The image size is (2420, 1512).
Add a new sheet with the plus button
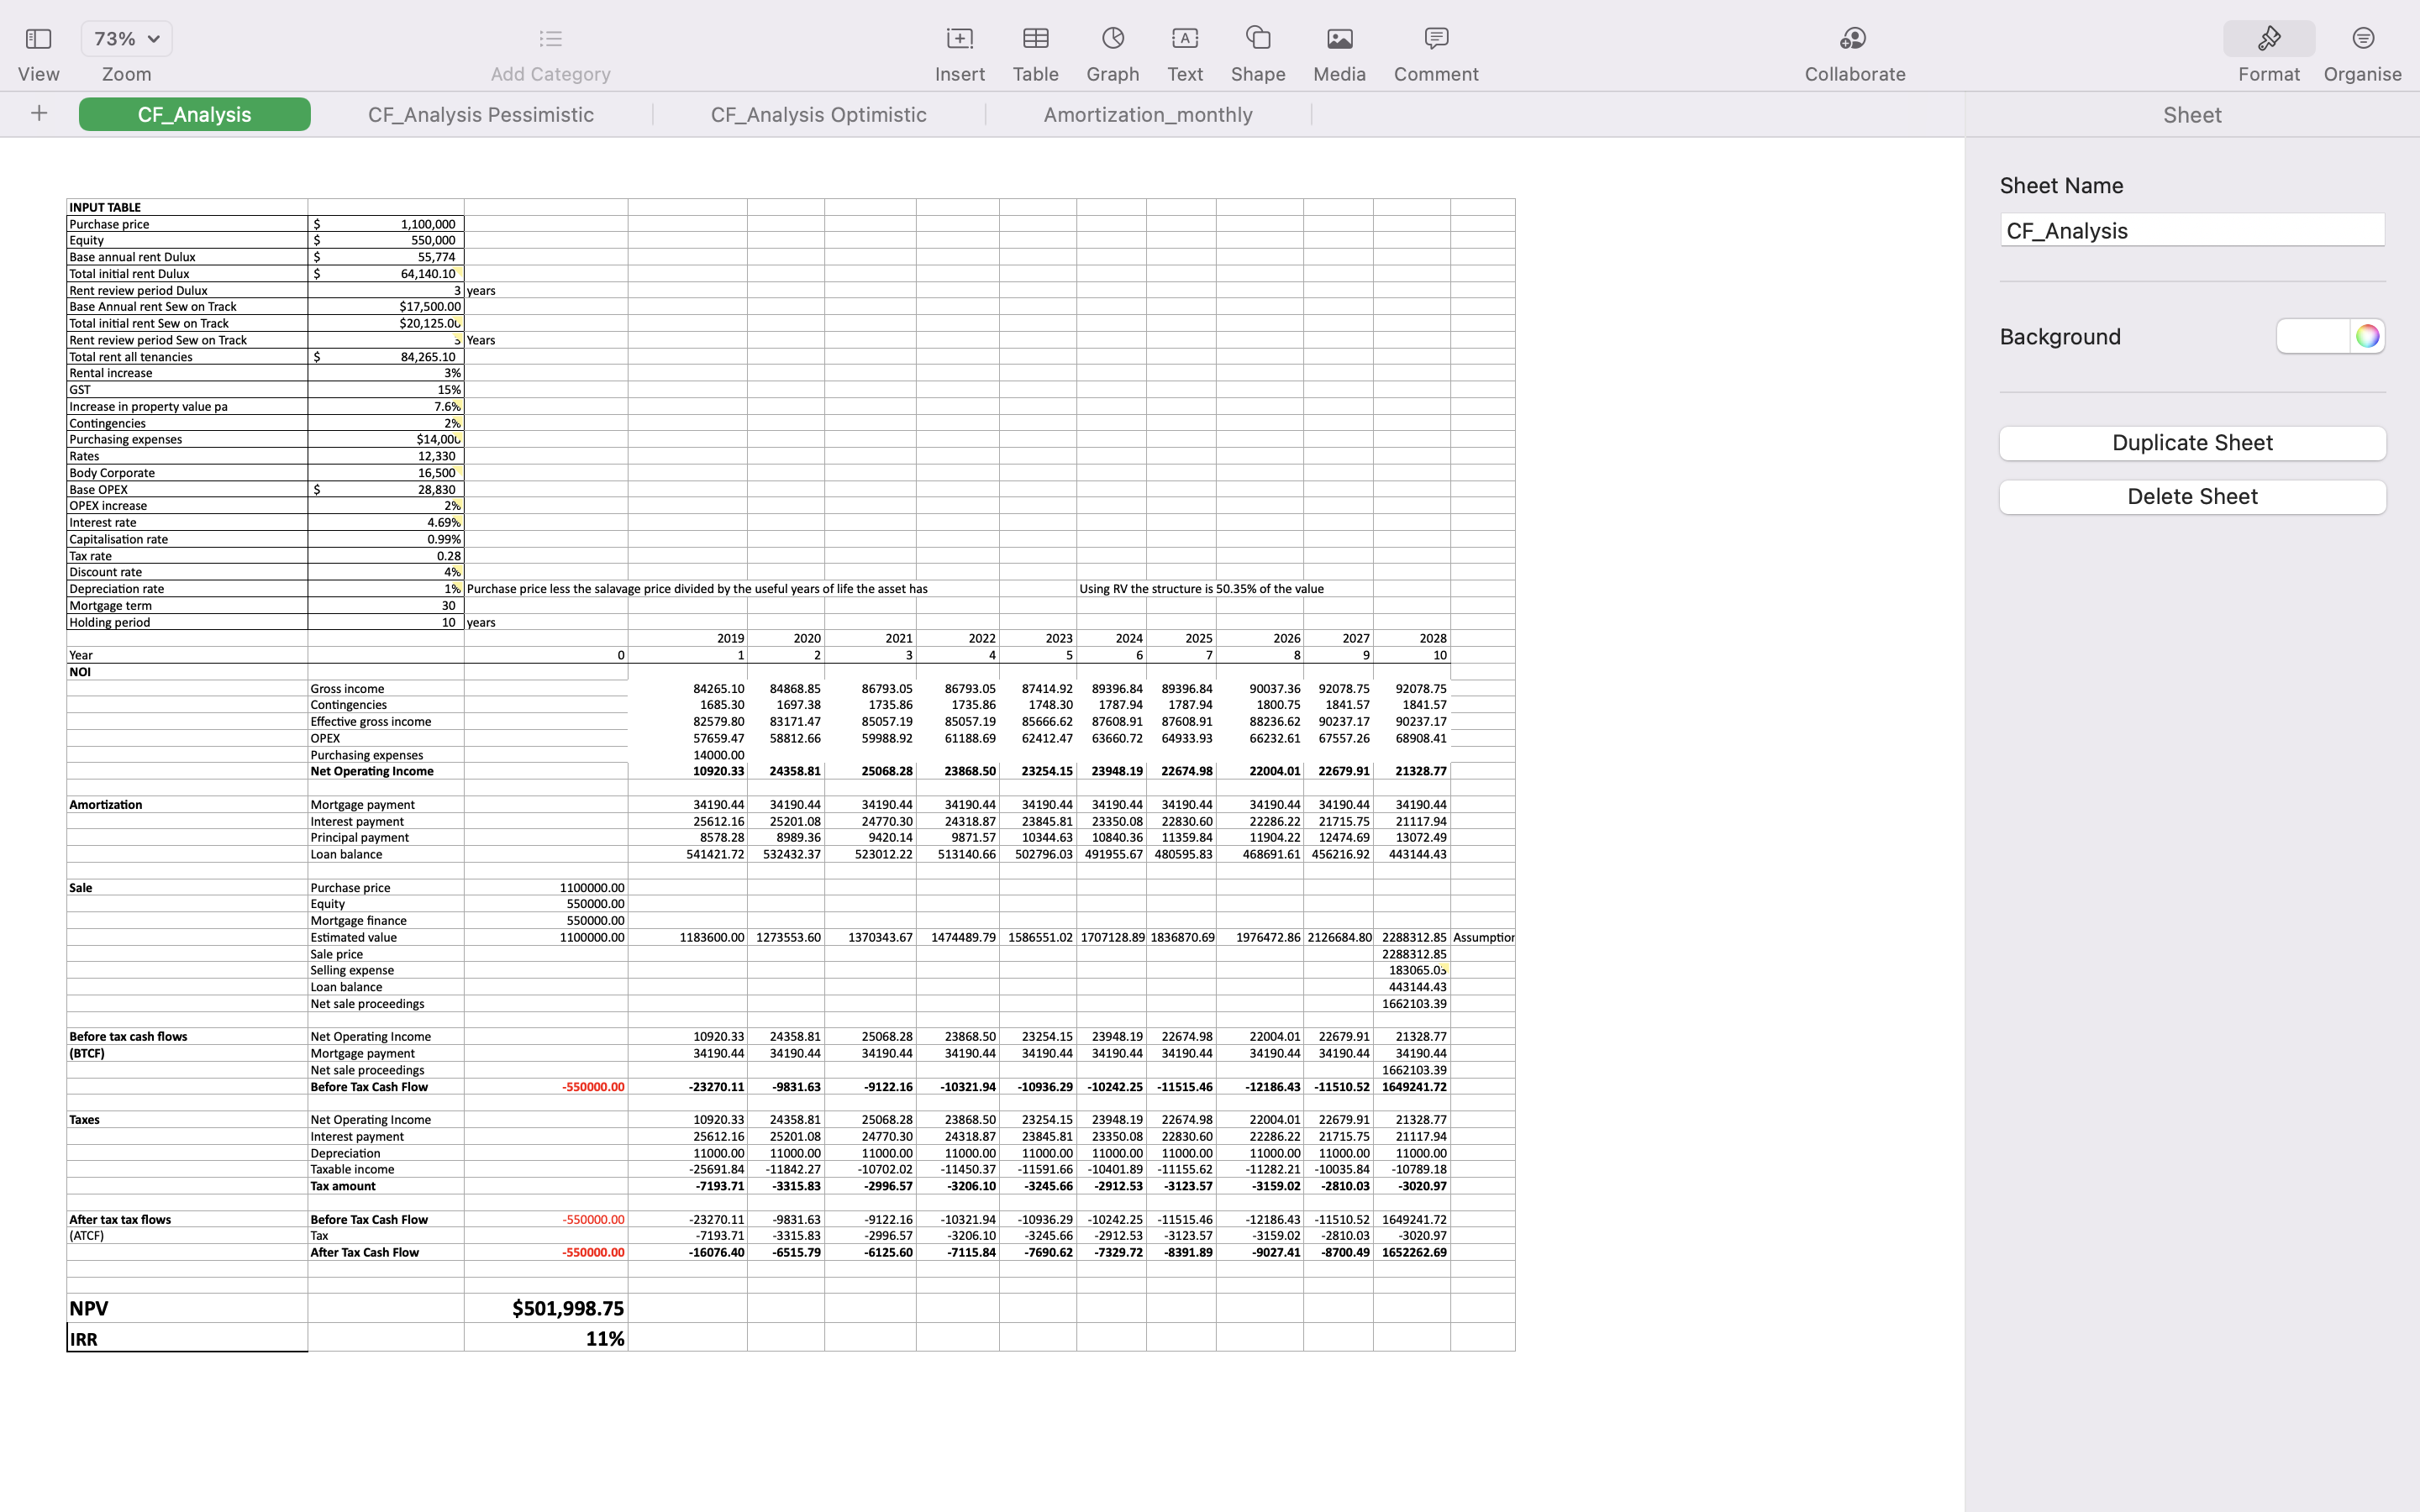[x=38, y=114]
